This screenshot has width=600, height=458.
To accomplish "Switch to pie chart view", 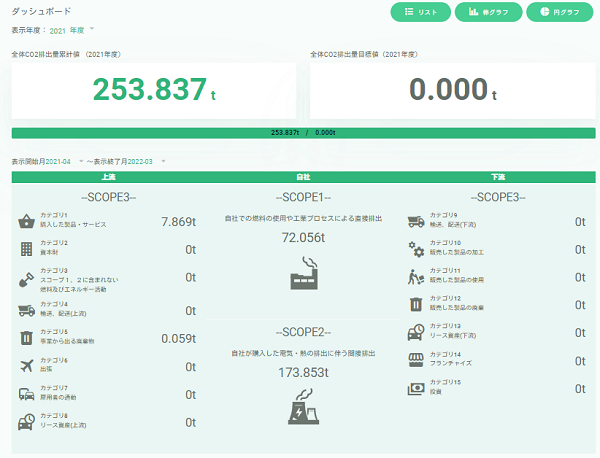I will coord(560,12).
